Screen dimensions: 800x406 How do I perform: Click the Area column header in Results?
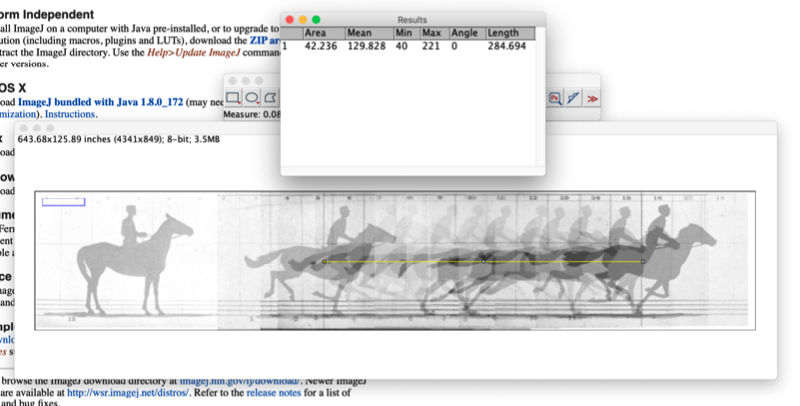click(324, 33)
